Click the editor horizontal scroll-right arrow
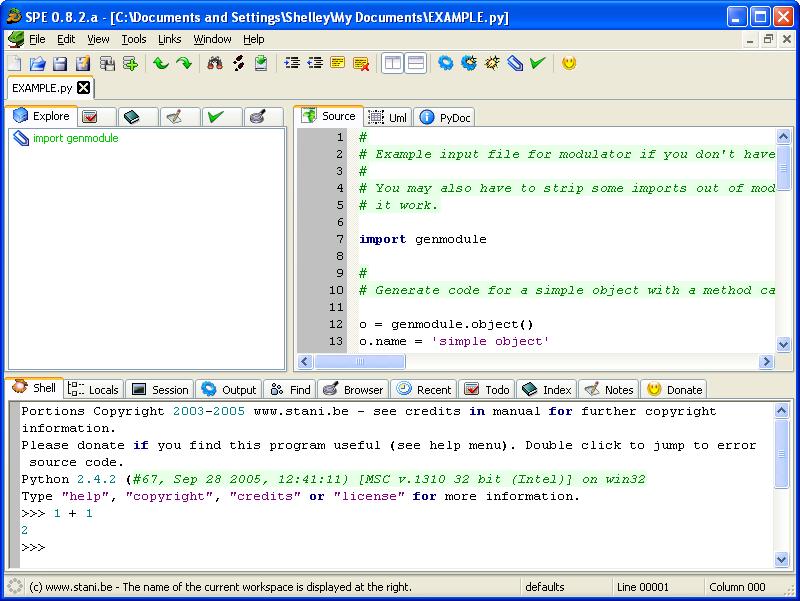The width and height of the screenshot is (800, 601). pyautogui.click(x=766, y=362)
